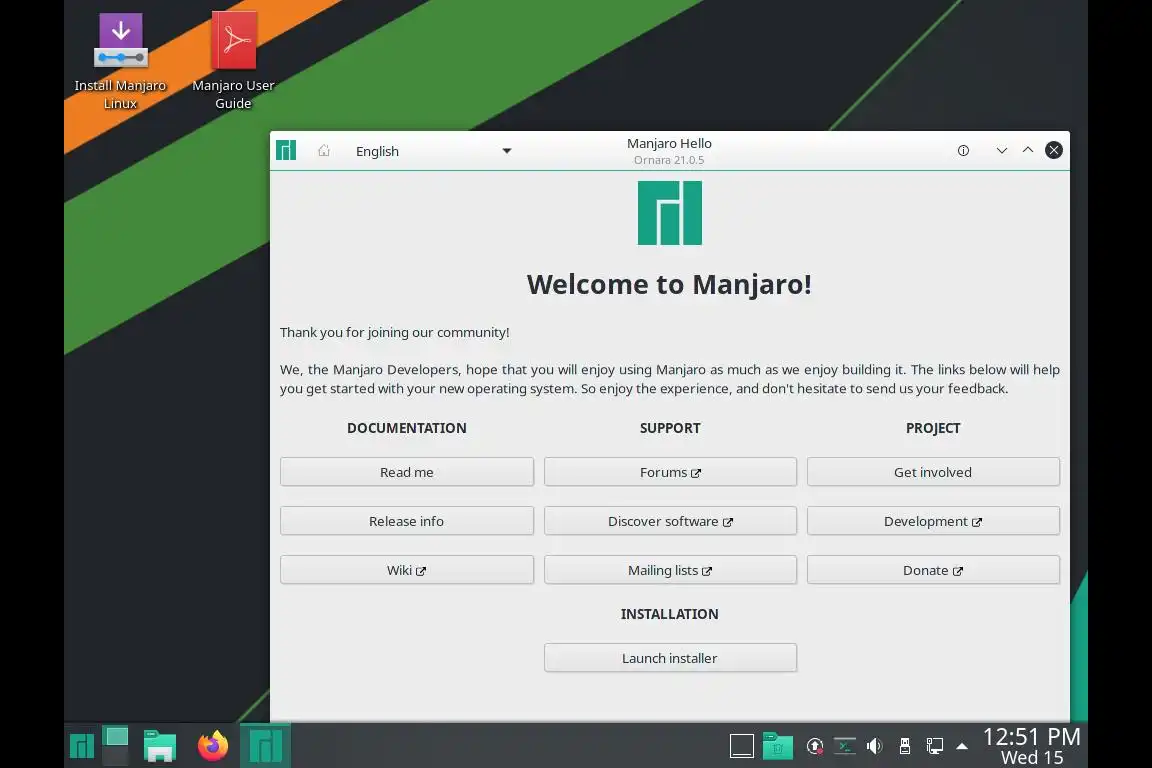
Task: Open the trash folder icon in the panel
Action: point(777,746)
